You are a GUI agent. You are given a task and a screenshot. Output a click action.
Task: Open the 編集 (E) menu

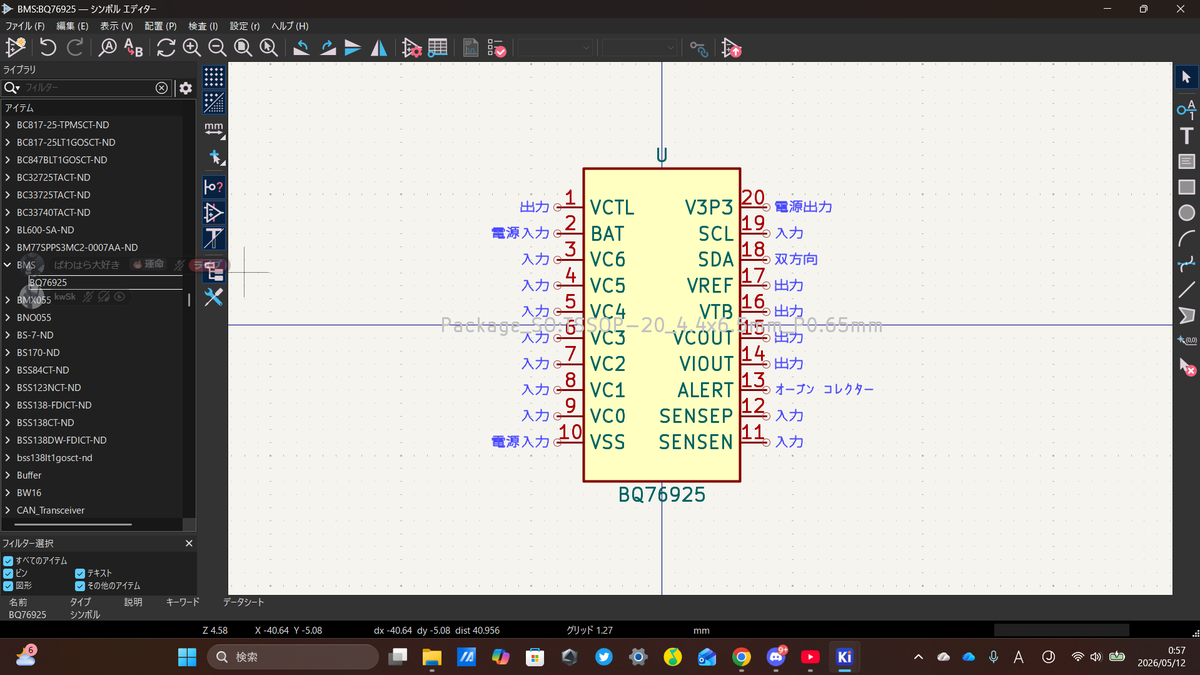[72, 25]
